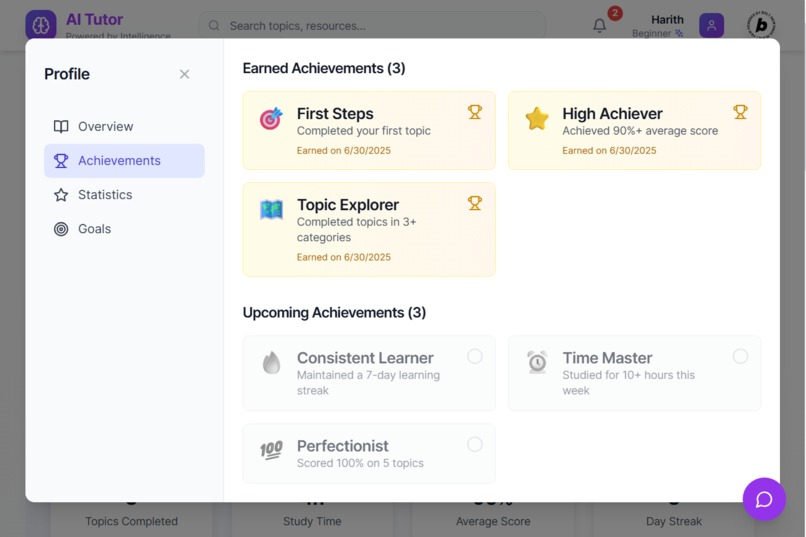Click the Goals target icon
Screen dimensions: 806x537
coord(61,229)
